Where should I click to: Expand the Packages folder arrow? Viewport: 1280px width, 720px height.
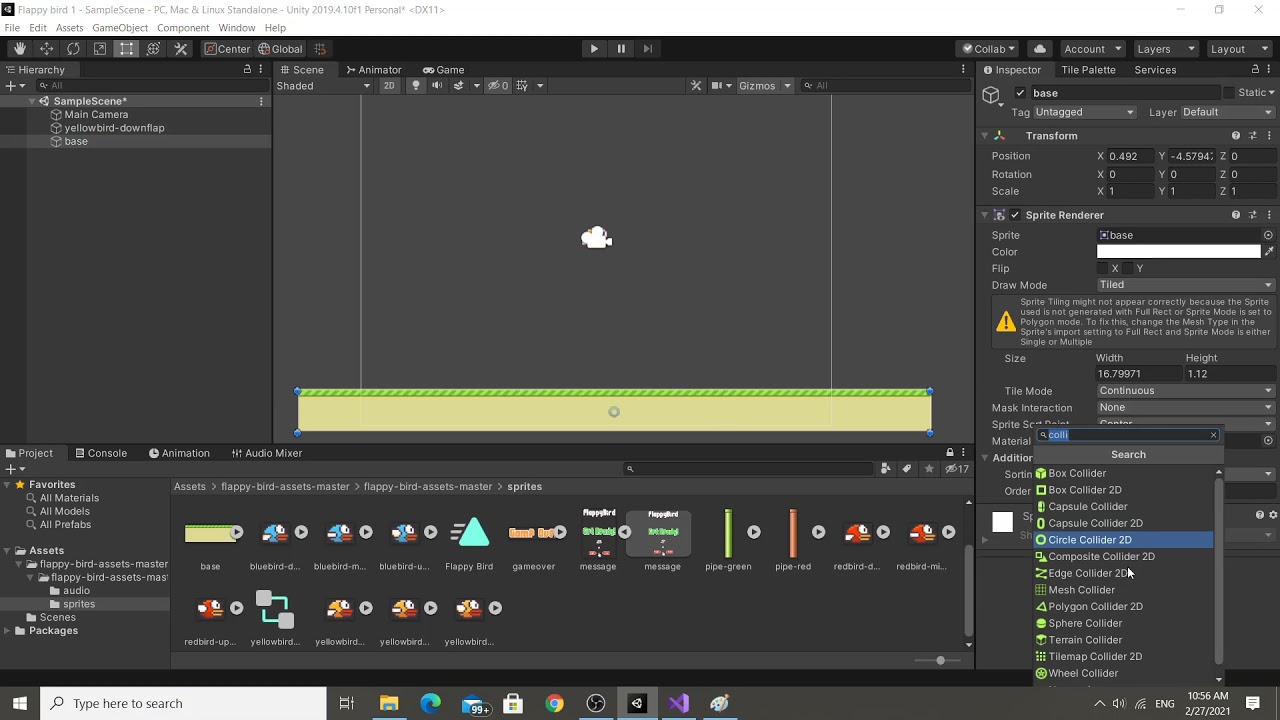tap(8, 631)
